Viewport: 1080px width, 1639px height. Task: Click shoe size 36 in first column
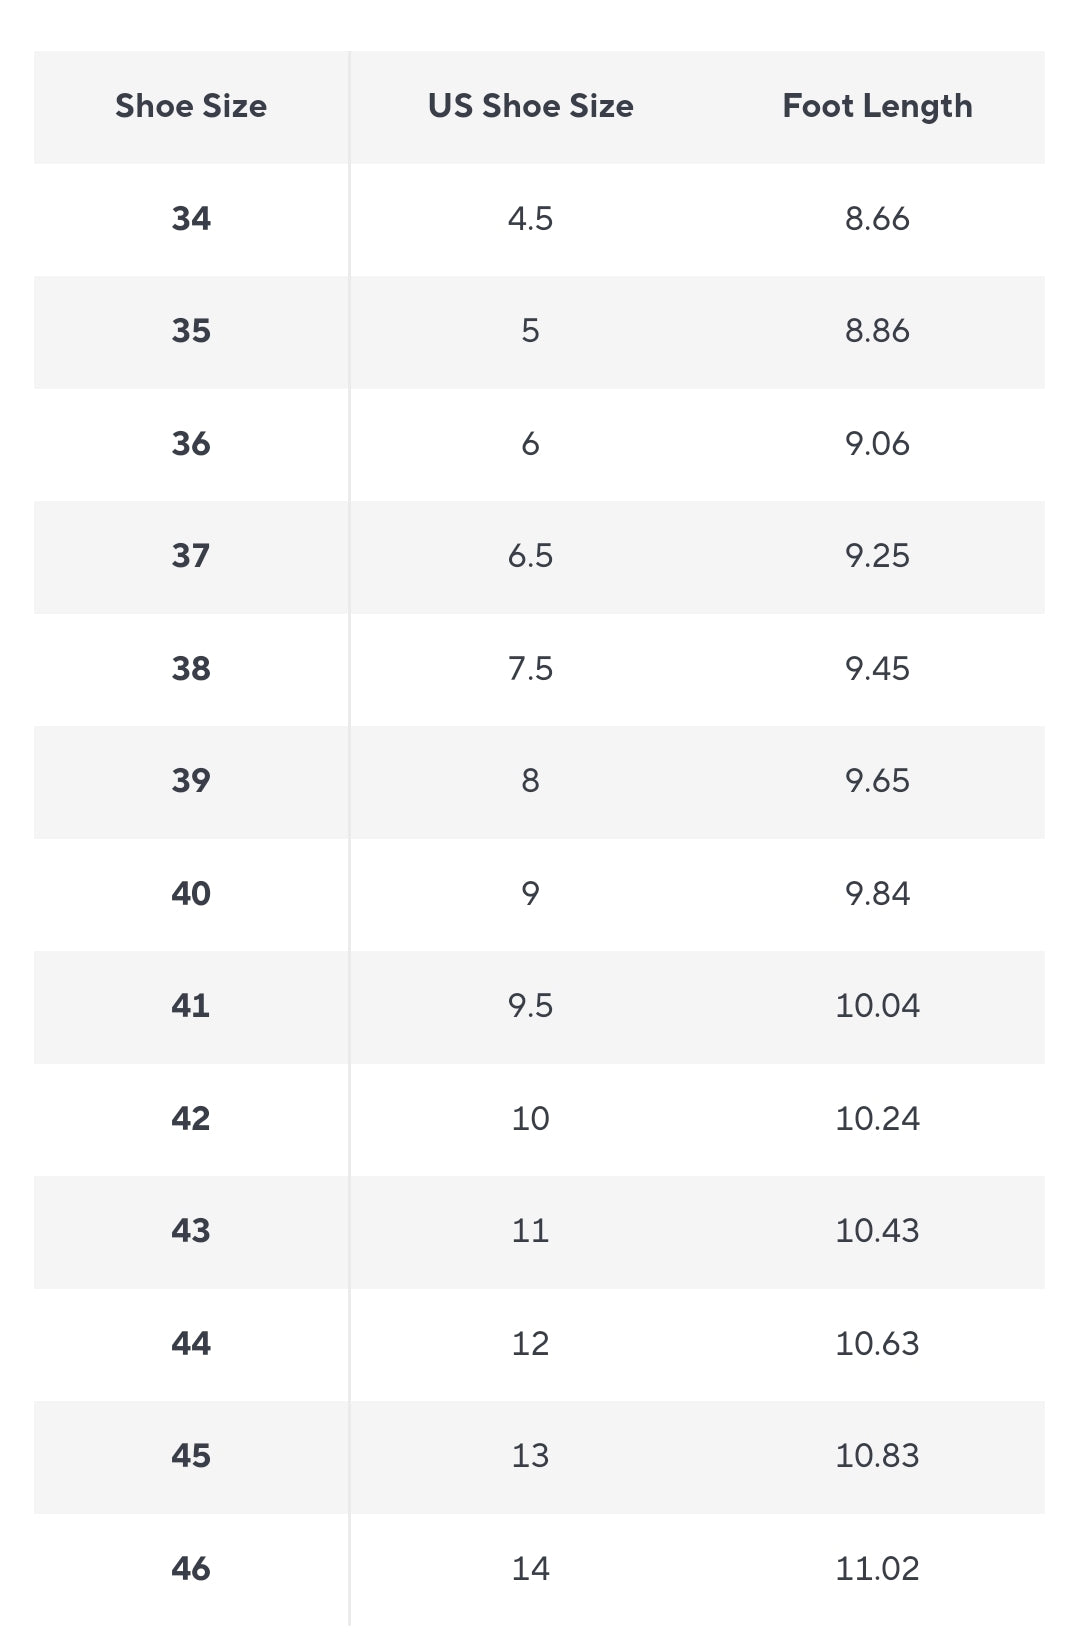[x=191, y=443]
